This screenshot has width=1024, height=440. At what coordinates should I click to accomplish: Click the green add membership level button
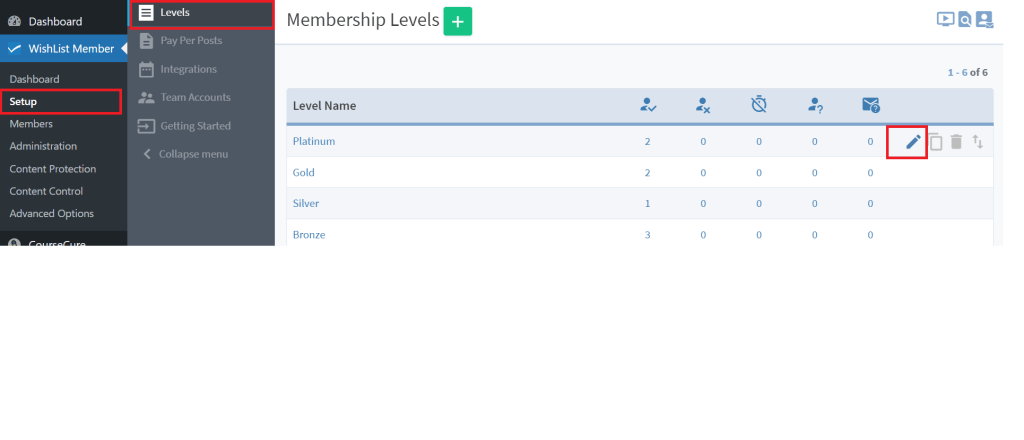click(x=457, y=22)
